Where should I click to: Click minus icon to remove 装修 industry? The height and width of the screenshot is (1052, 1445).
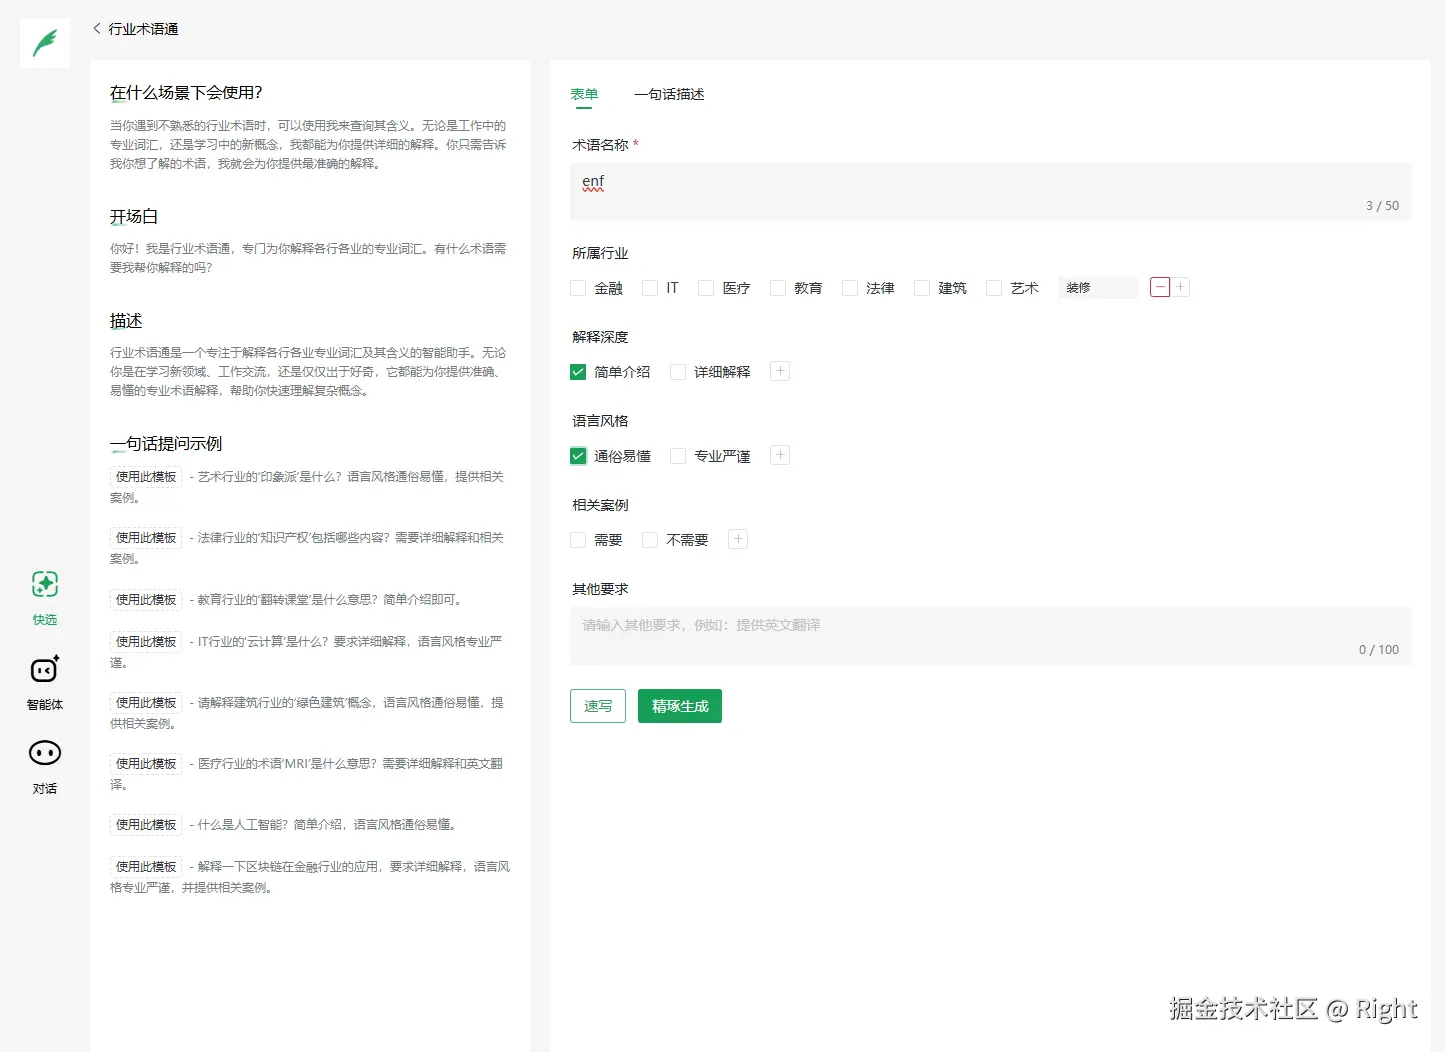[1159, 287]
